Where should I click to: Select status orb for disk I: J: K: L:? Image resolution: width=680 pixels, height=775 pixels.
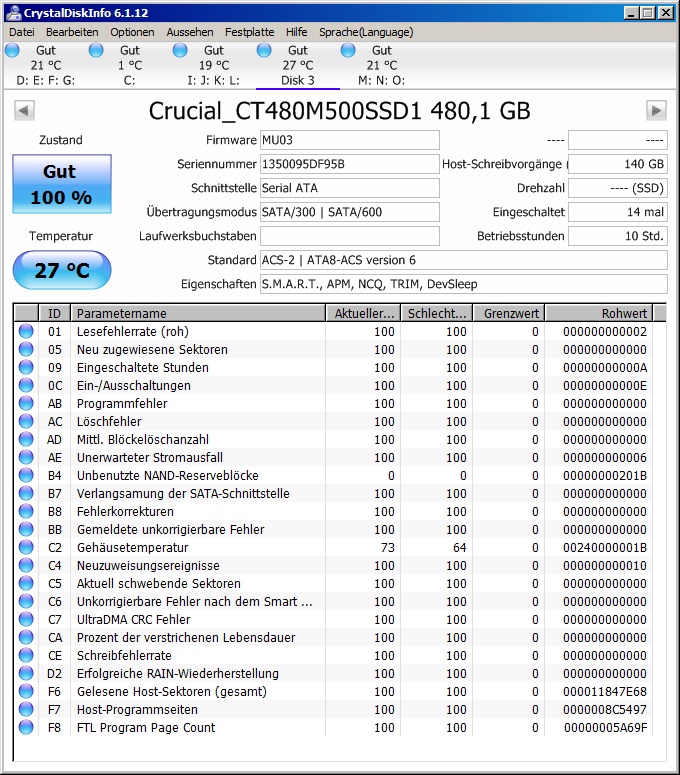click(180, 50)
